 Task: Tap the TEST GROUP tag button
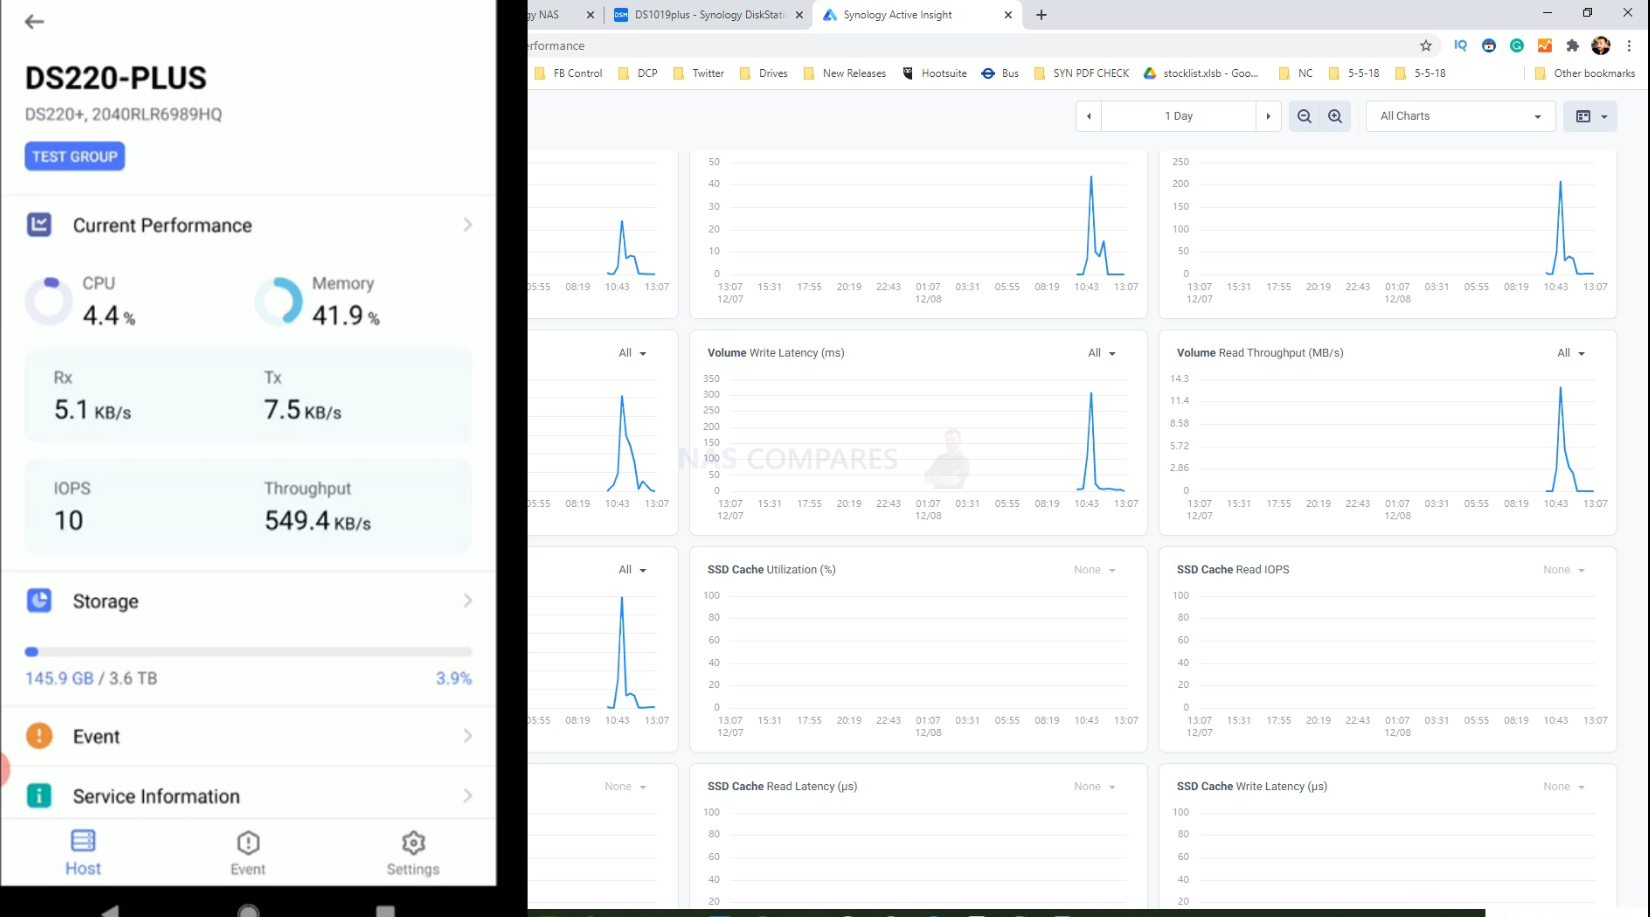point(75,156)
